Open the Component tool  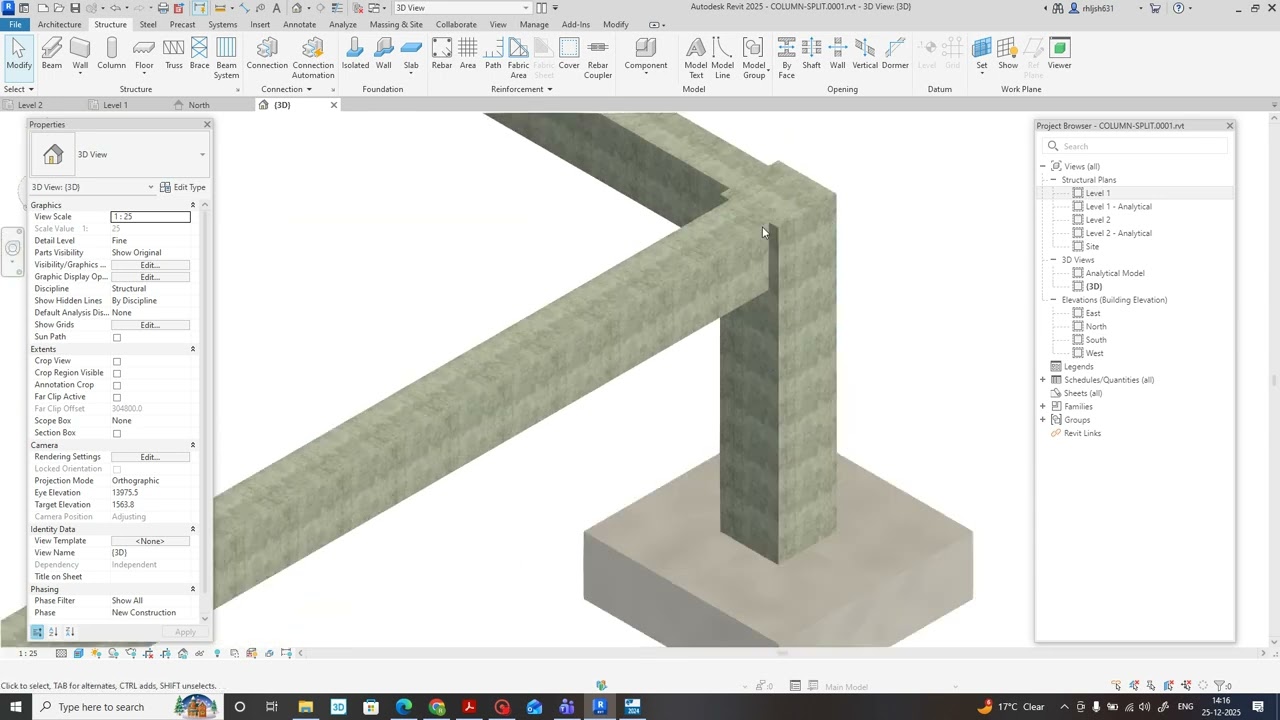click(x=646, y=56)
